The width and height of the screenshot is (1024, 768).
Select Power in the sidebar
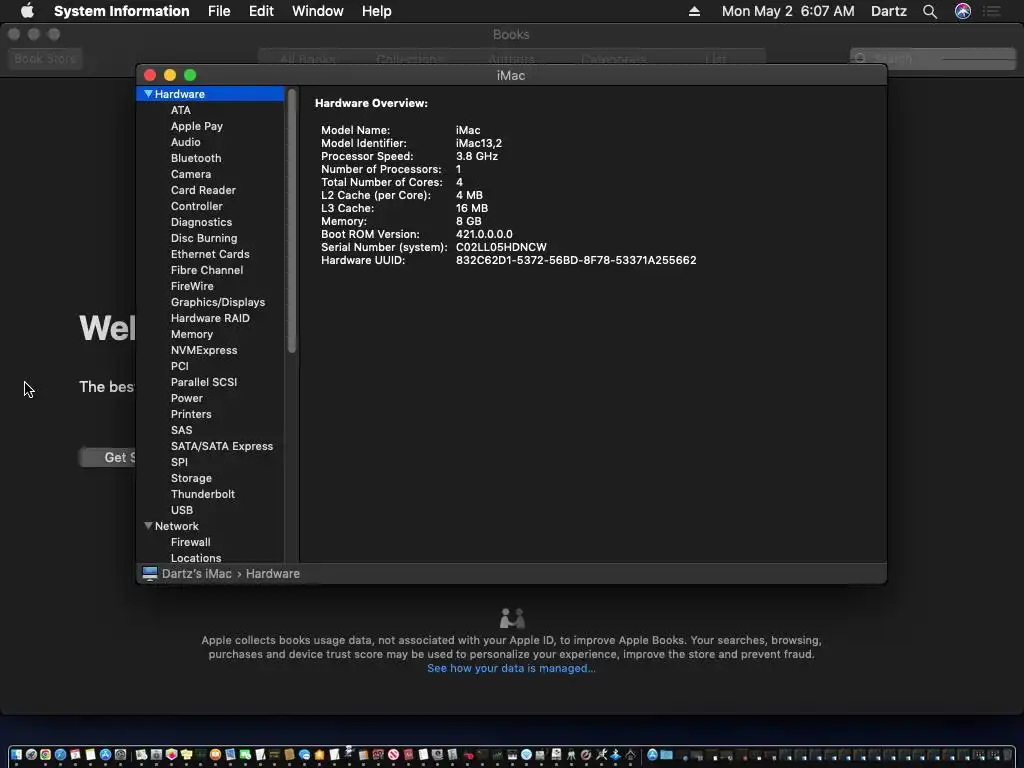coord(187,398)
